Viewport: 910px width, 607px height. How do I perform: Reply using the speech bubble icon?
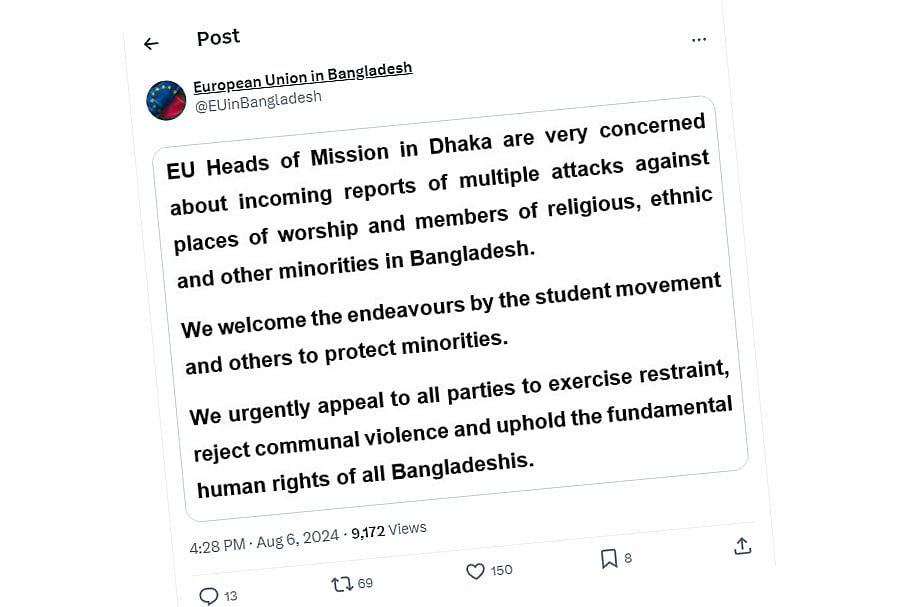coord(208,597)
